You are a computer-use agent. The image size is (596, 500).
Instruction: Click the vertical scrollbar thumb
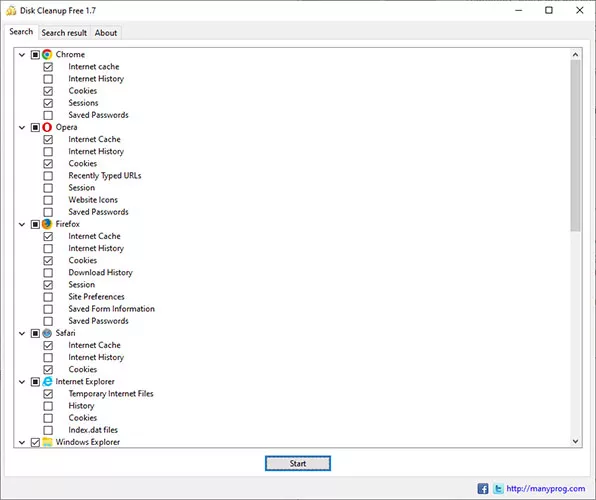pyautogui.click(x=575, y=146)
